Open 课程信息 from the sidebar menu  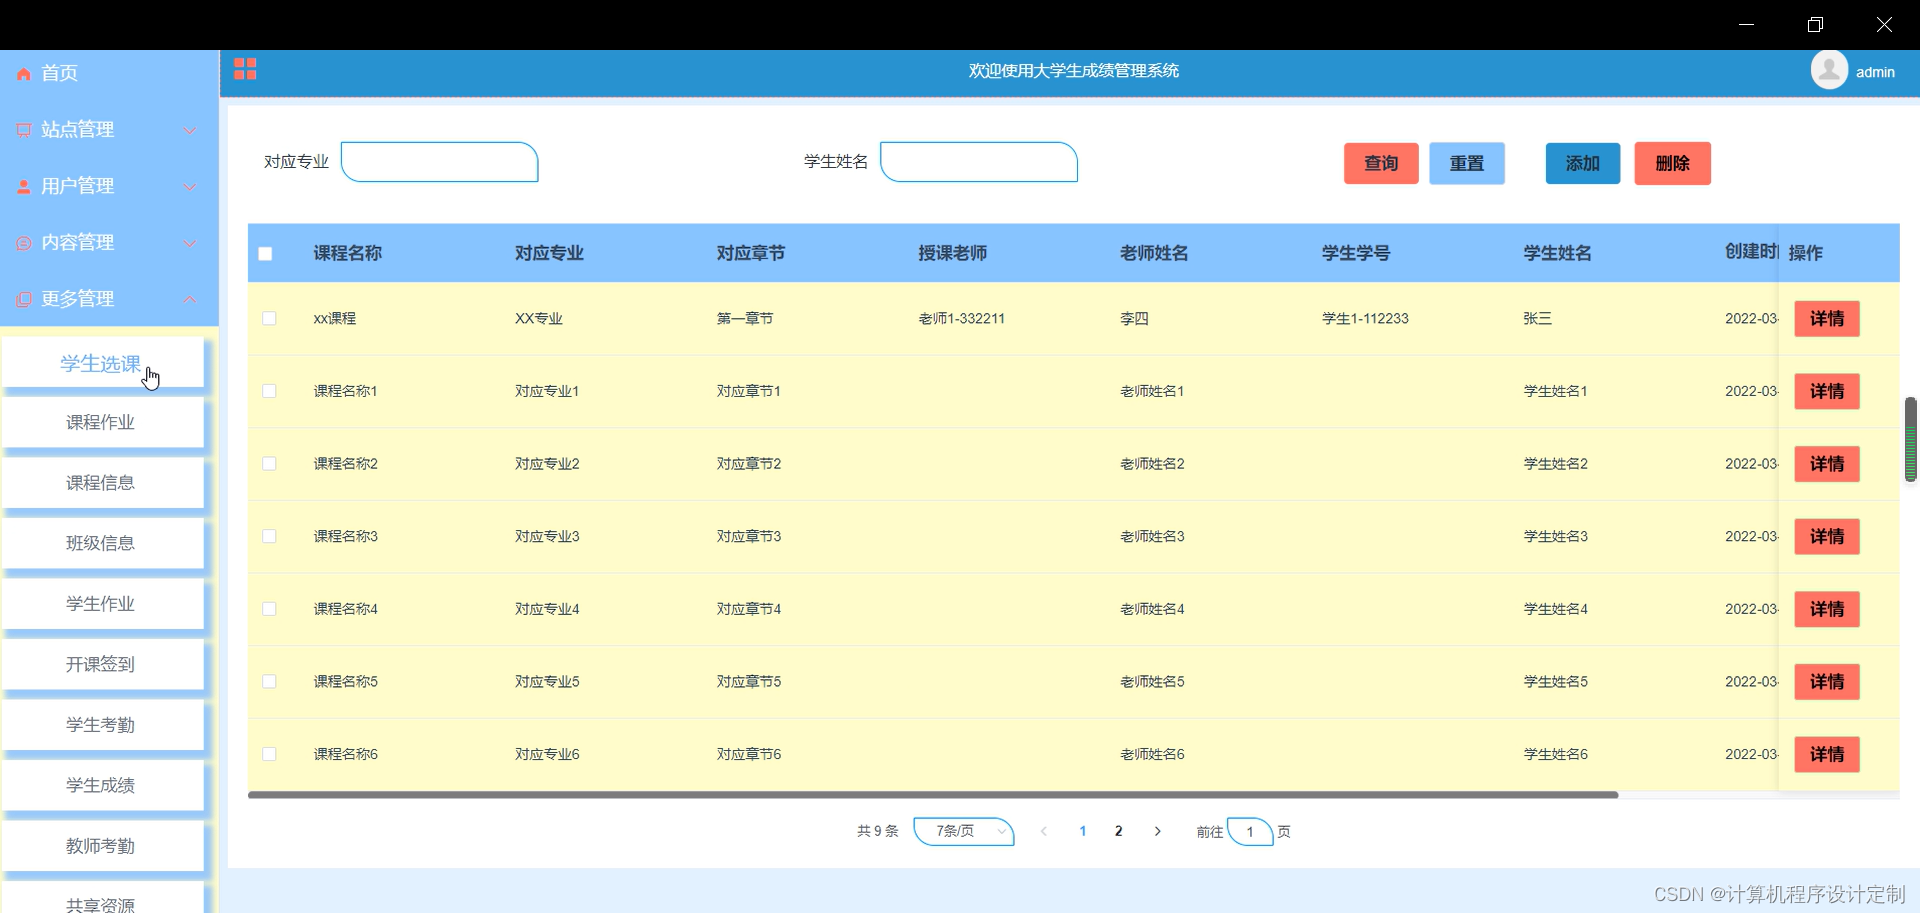100,482
